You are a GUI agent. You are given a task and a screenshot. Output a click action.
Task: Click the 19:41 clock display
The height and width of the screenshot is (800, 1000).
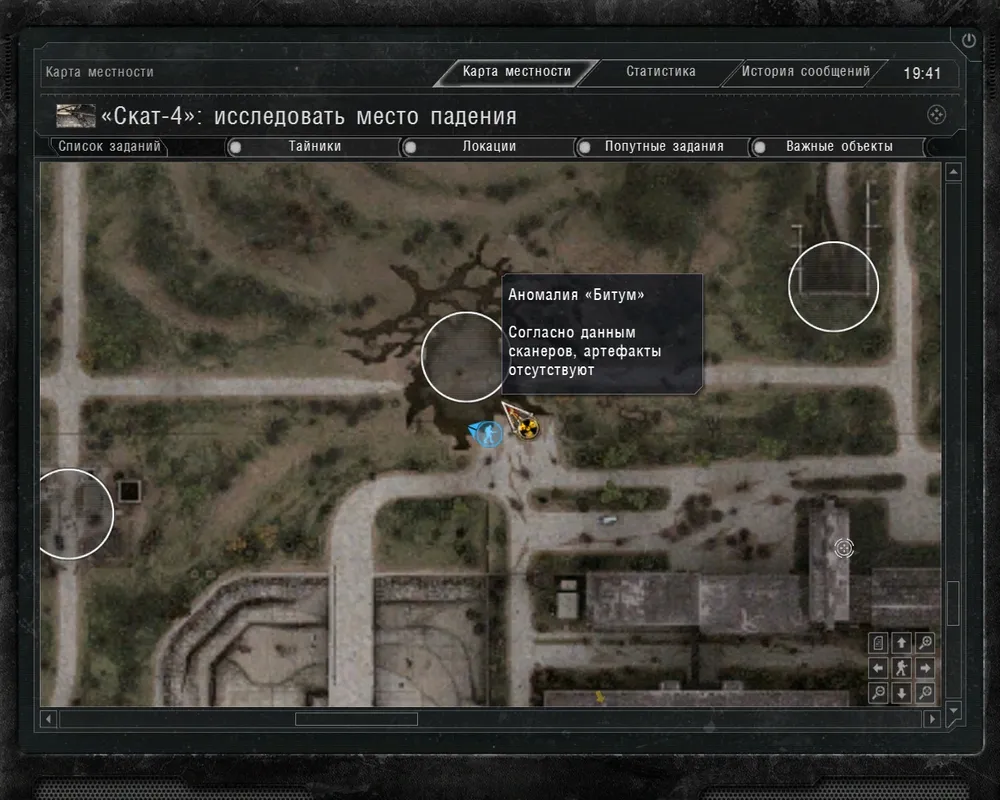pos(922,73)
